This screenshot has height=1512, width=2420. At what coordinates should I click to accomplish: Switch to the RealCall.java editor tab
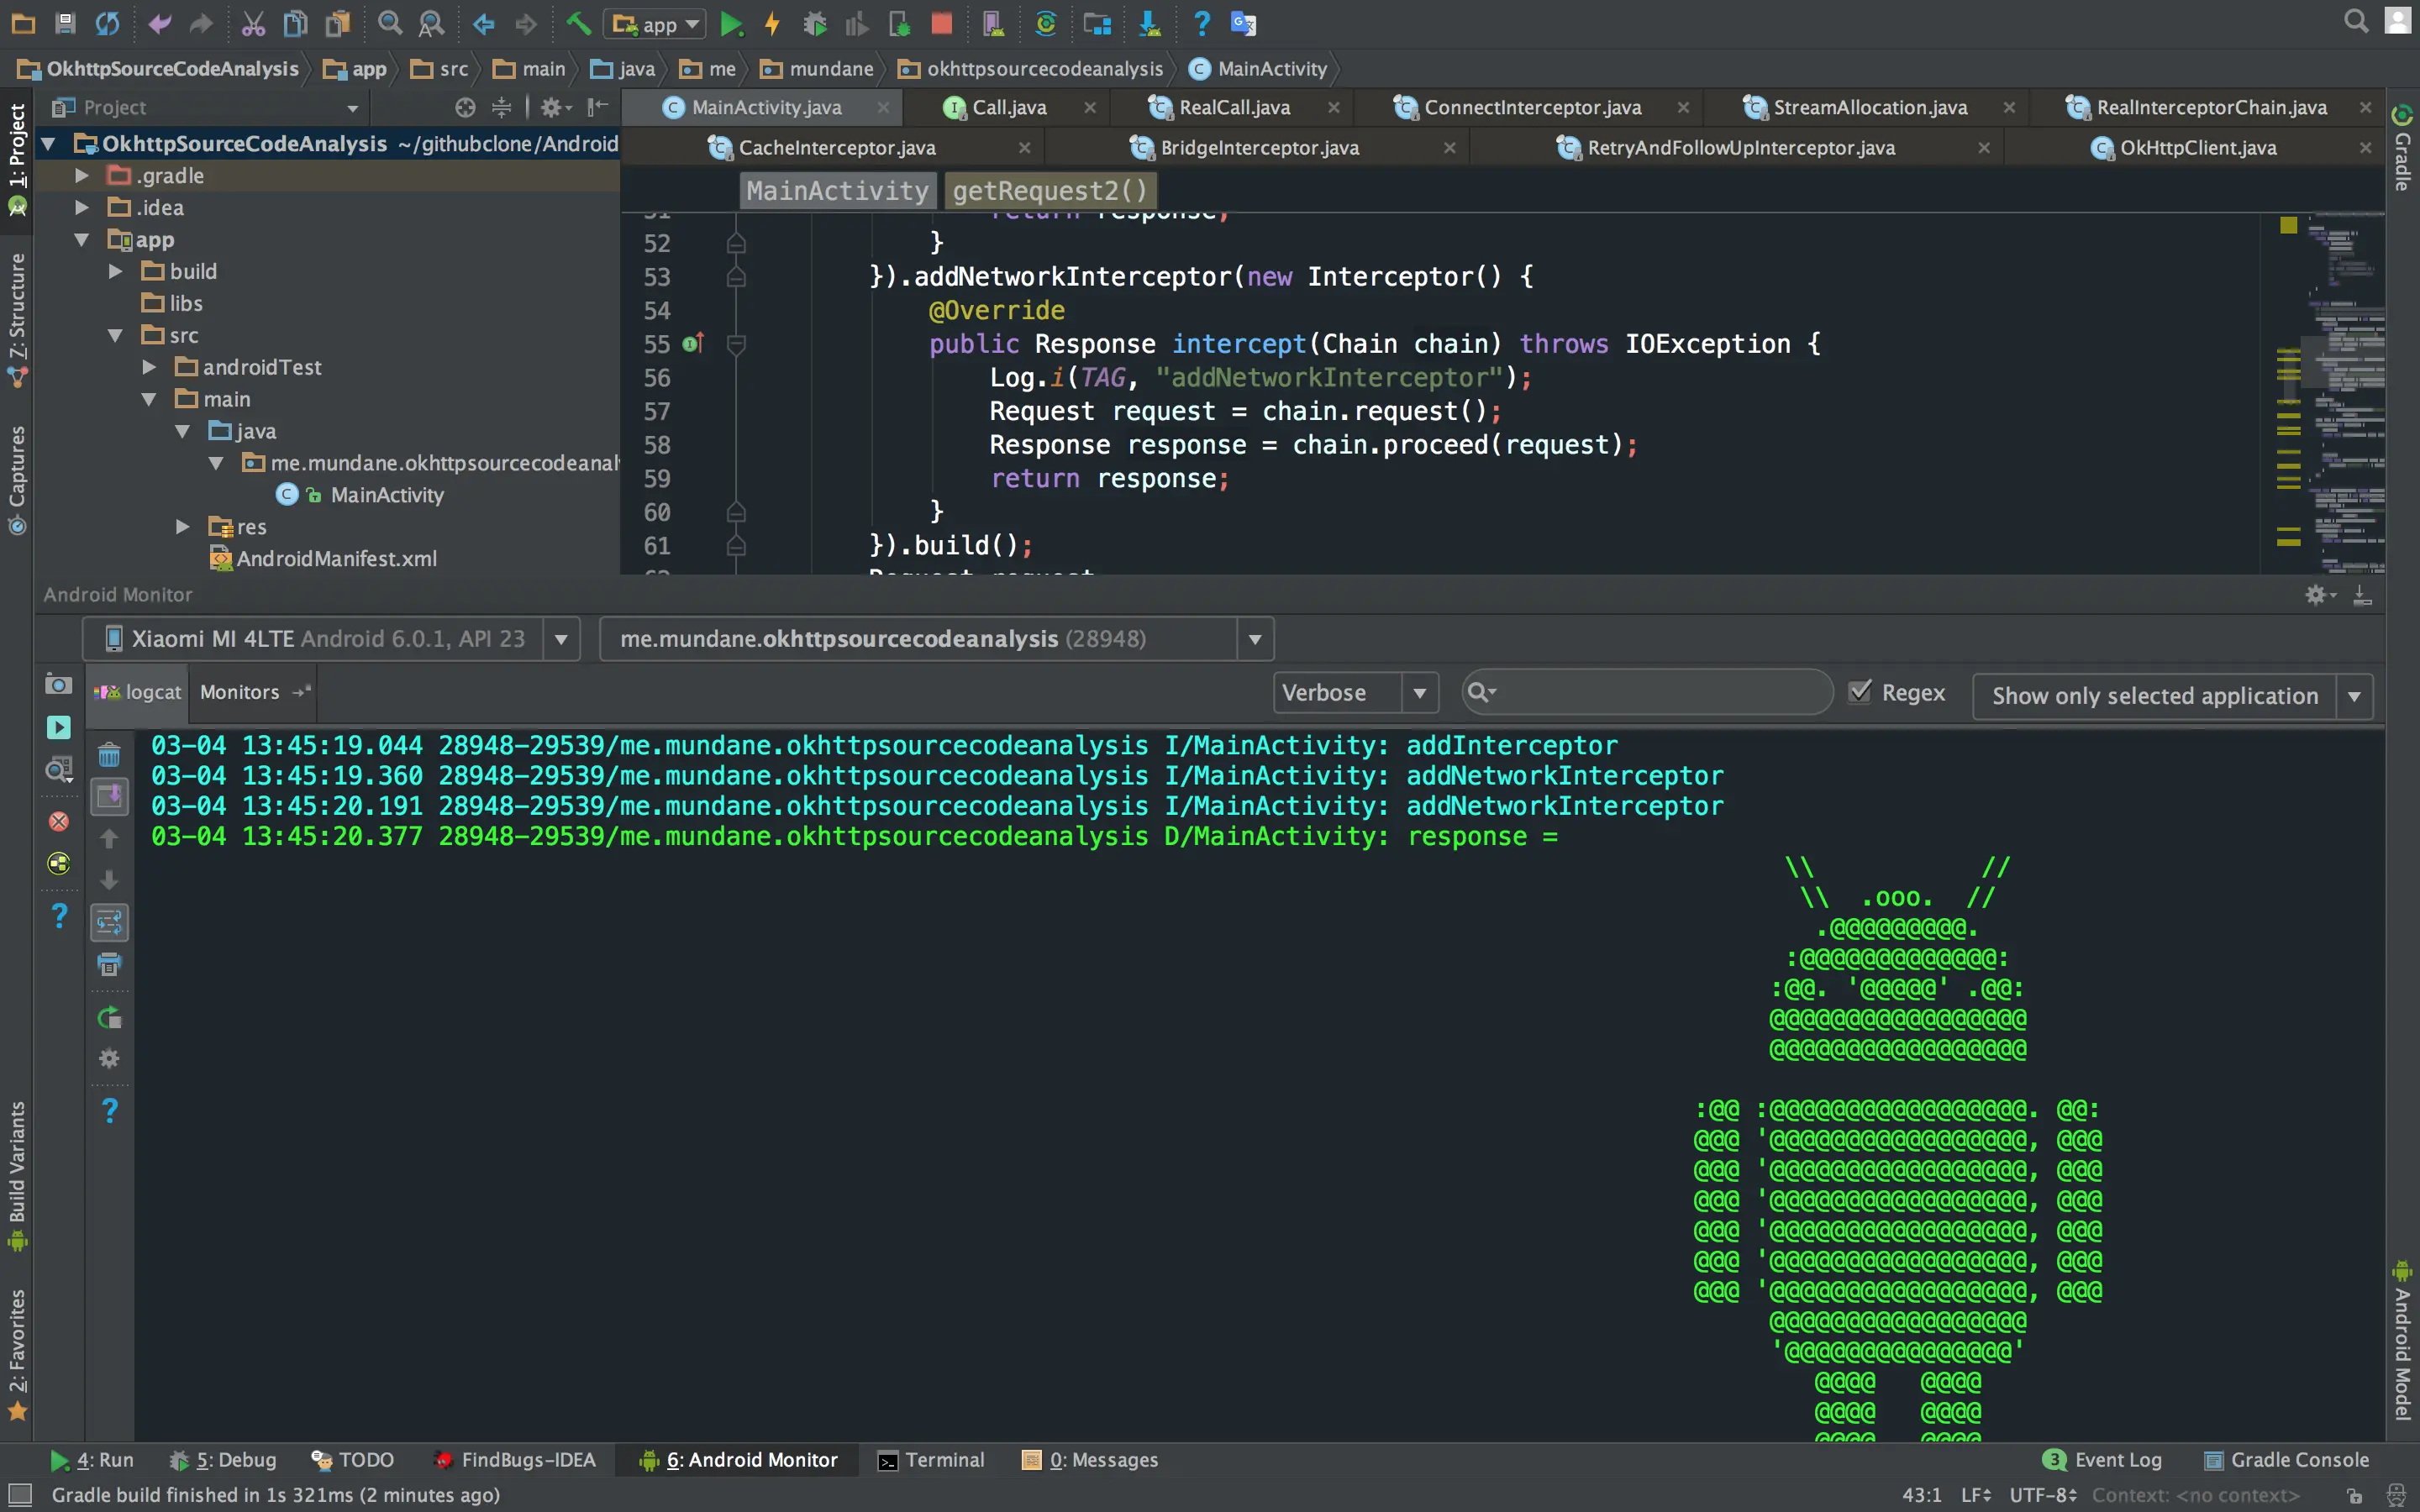1234,107
